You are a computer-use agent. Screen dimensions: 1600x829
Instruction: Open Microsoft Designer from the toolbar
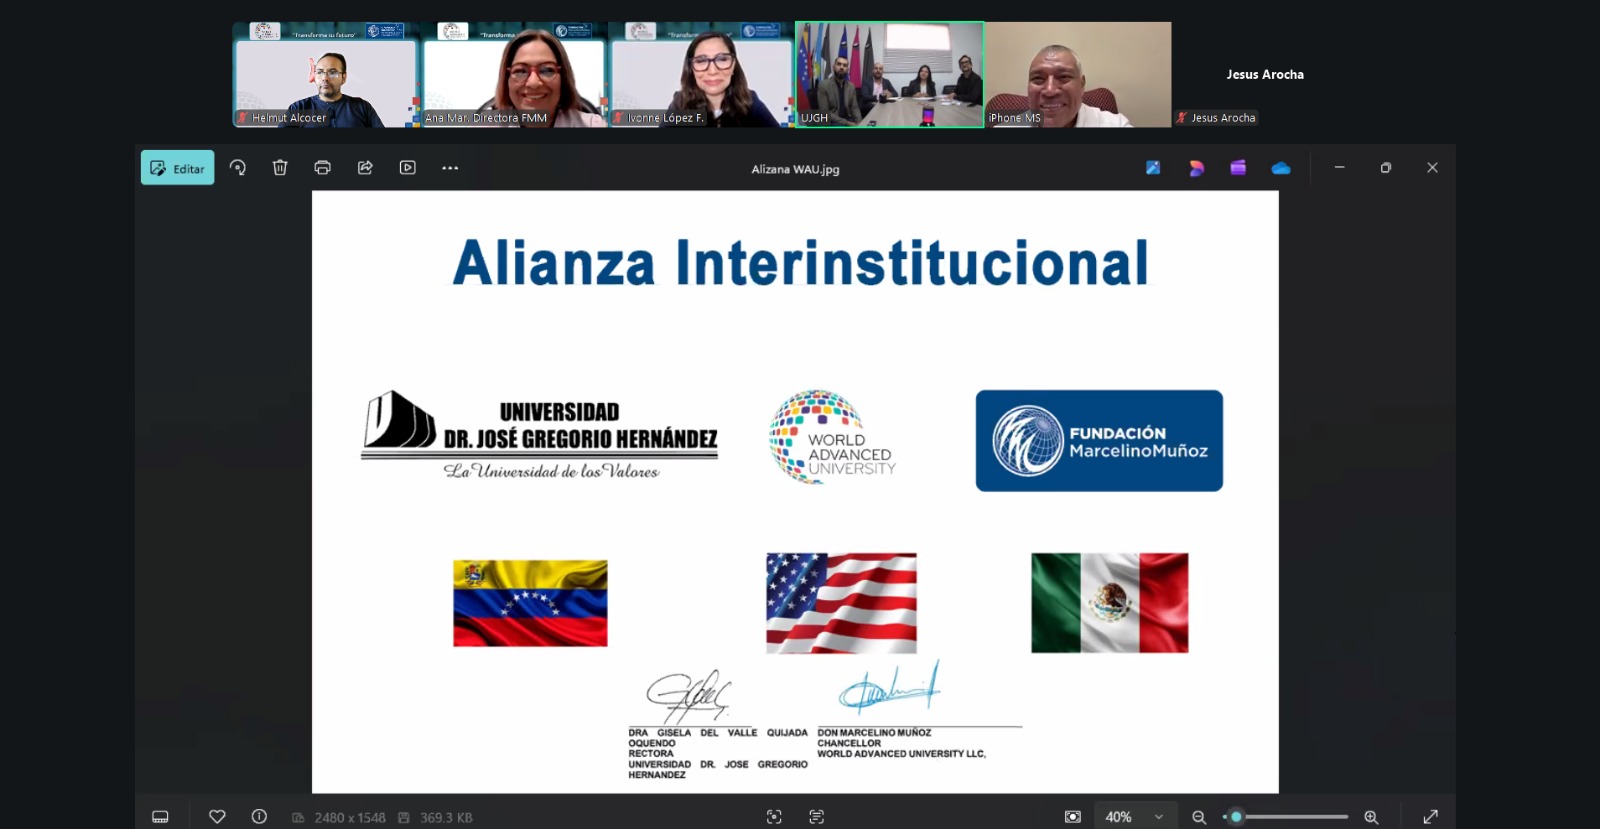pyautogui.click(x=1196, y=168)
